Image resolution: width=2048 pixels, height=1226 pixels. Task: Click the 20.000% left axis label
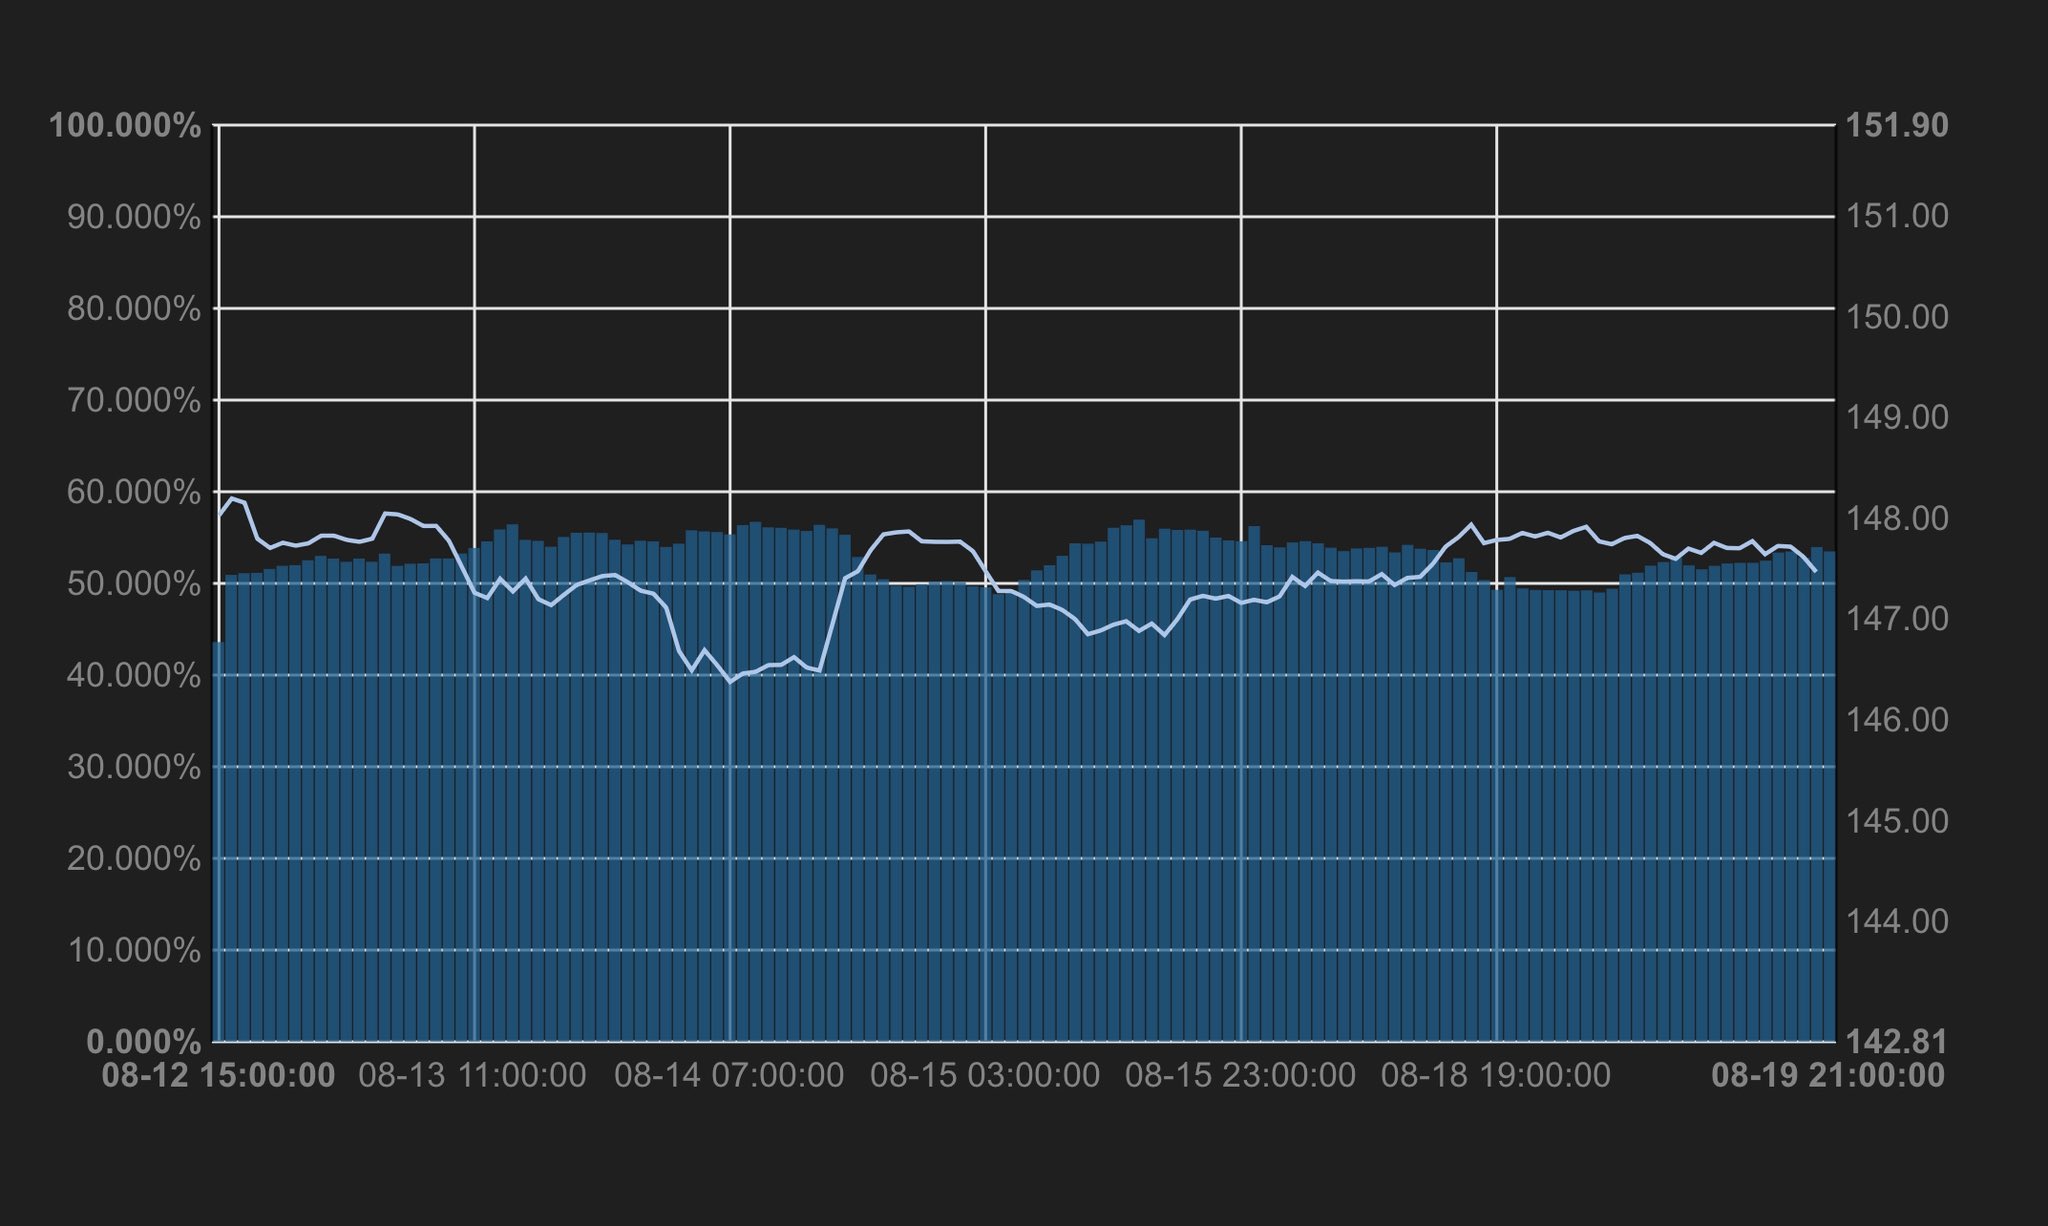point(133,859)
